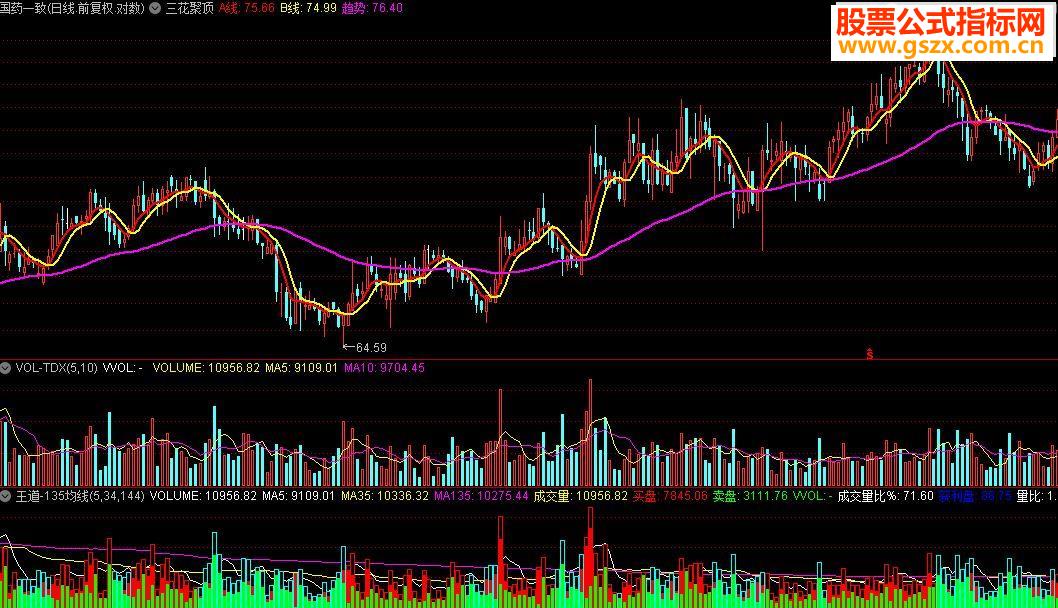1058x608 pixels.
Task: Click the 量比 value at the row end
Action: [1037, 496]
